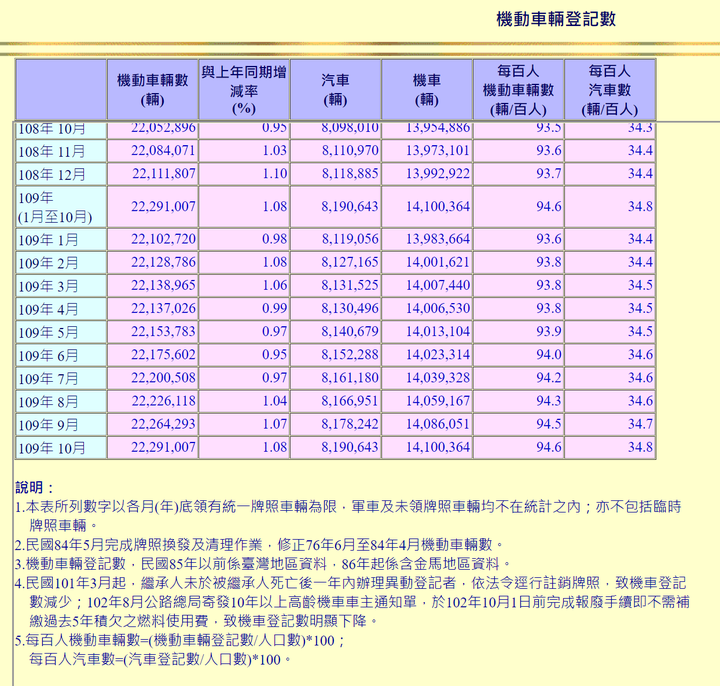This screenshot has height=686, width=720.
Task: Select the 每百人汽車數 column header
Action: [609, 90]
